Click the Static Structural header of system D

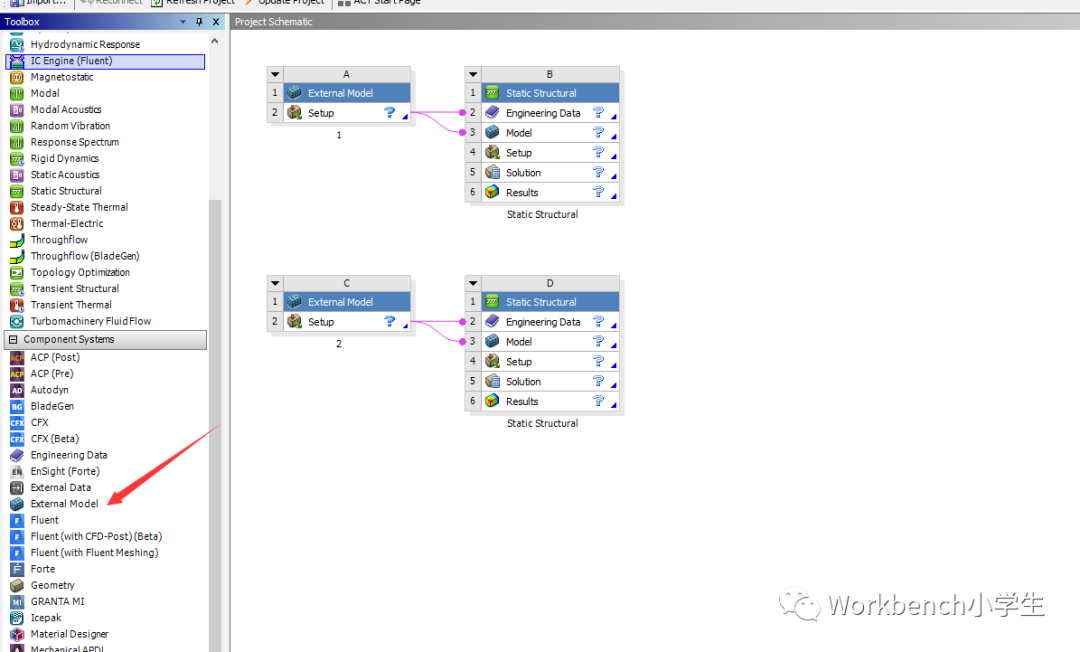(550, 302)
